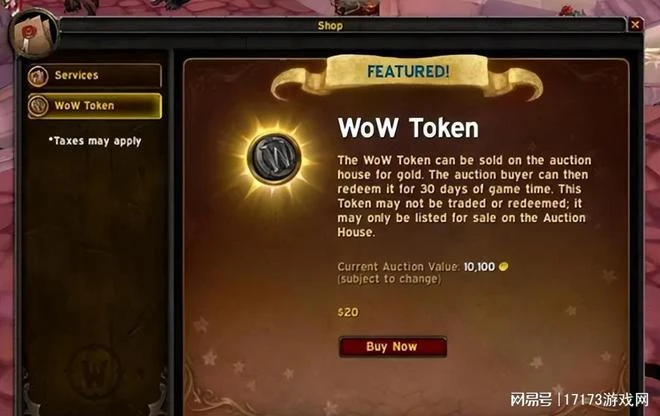This screenshot has height=416, width=660.
Task: Close the Shop window
Action: point(635,25)
